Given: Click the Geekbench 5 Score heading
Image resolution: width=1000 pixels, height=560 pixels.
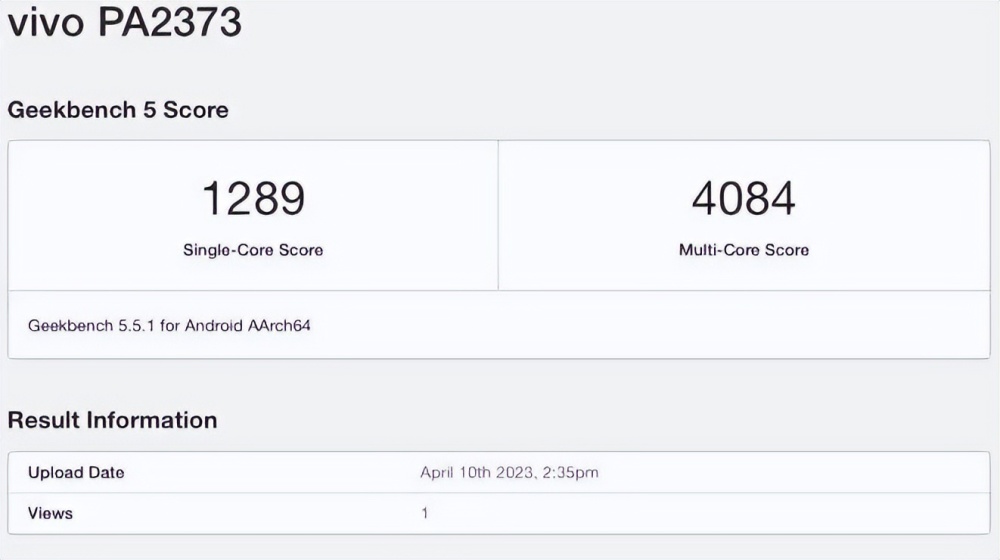Looking at the screenshot, I should coord(118,110).
